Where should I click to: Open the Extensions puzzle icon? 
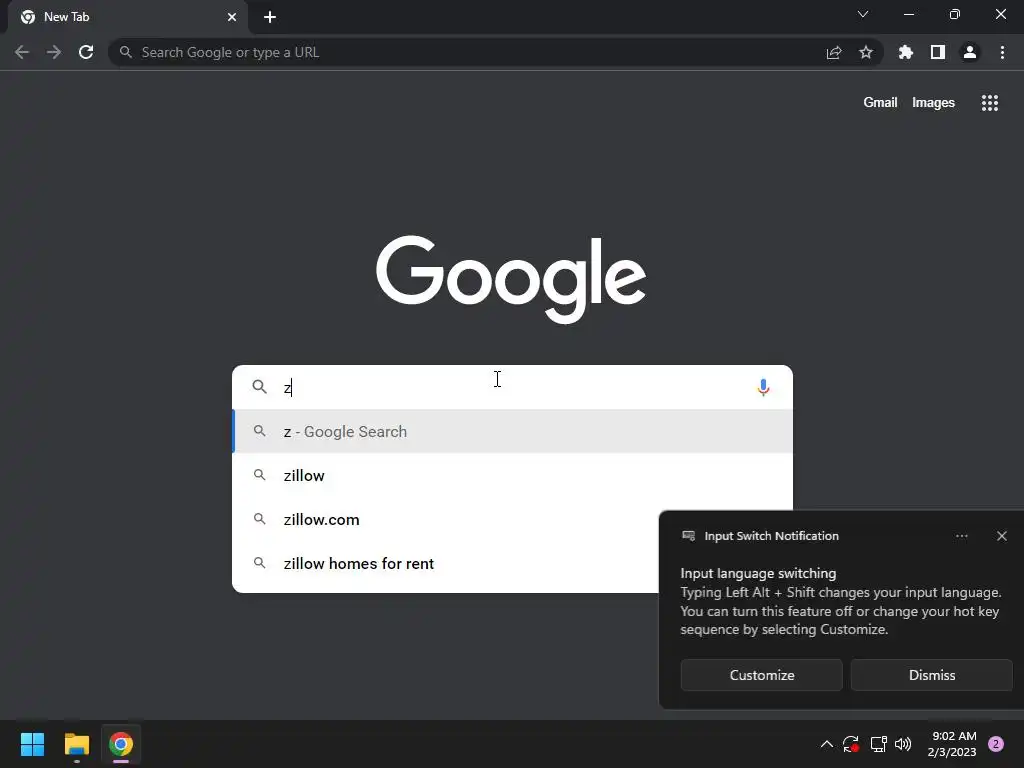point(906,52)
